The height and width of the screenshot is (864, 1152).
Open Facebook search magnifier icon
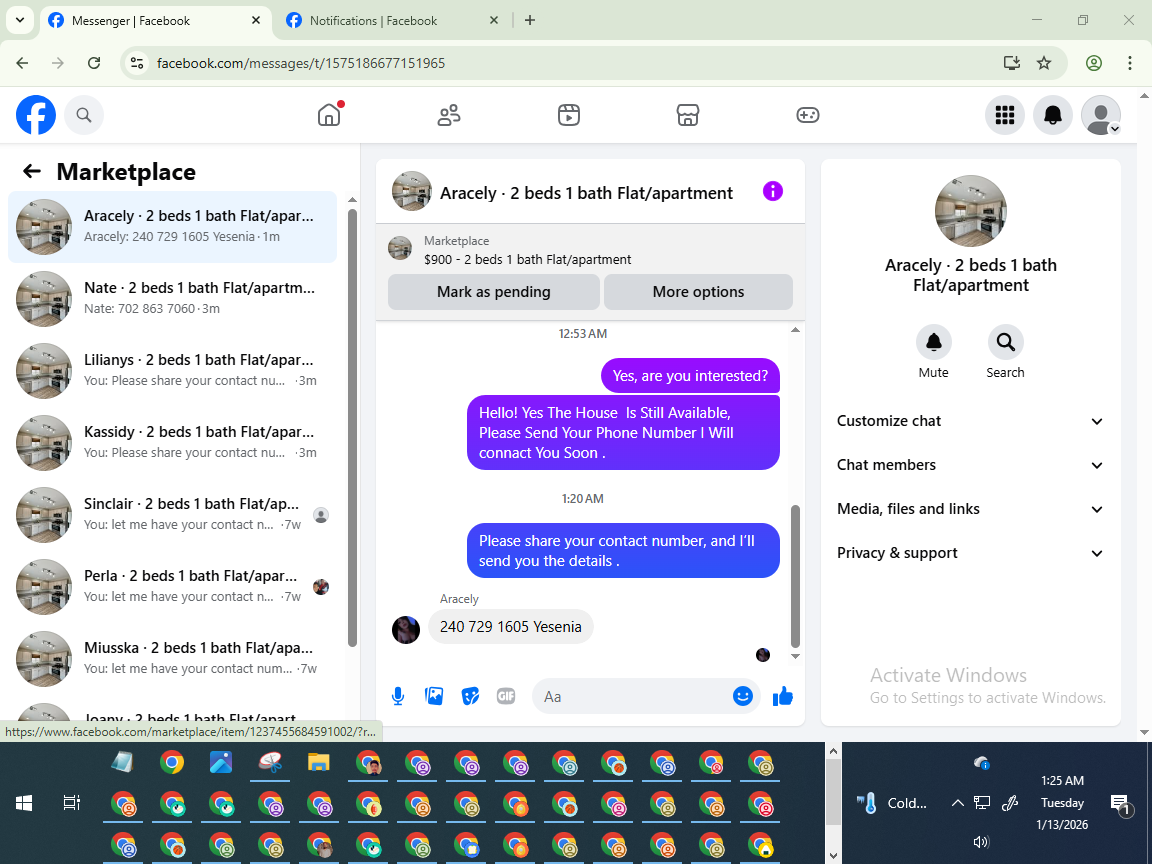click(x=84, y=115)
